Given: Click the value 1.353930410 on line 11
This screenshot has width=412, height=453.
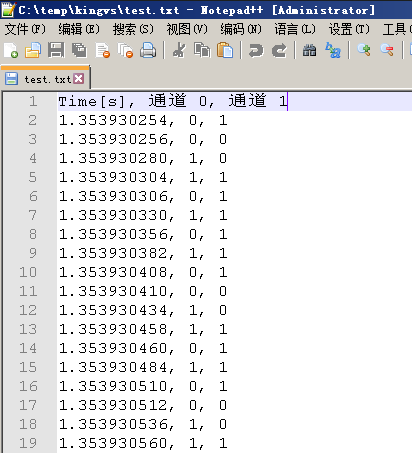Looking at the screenshot, I should (113, 291).
